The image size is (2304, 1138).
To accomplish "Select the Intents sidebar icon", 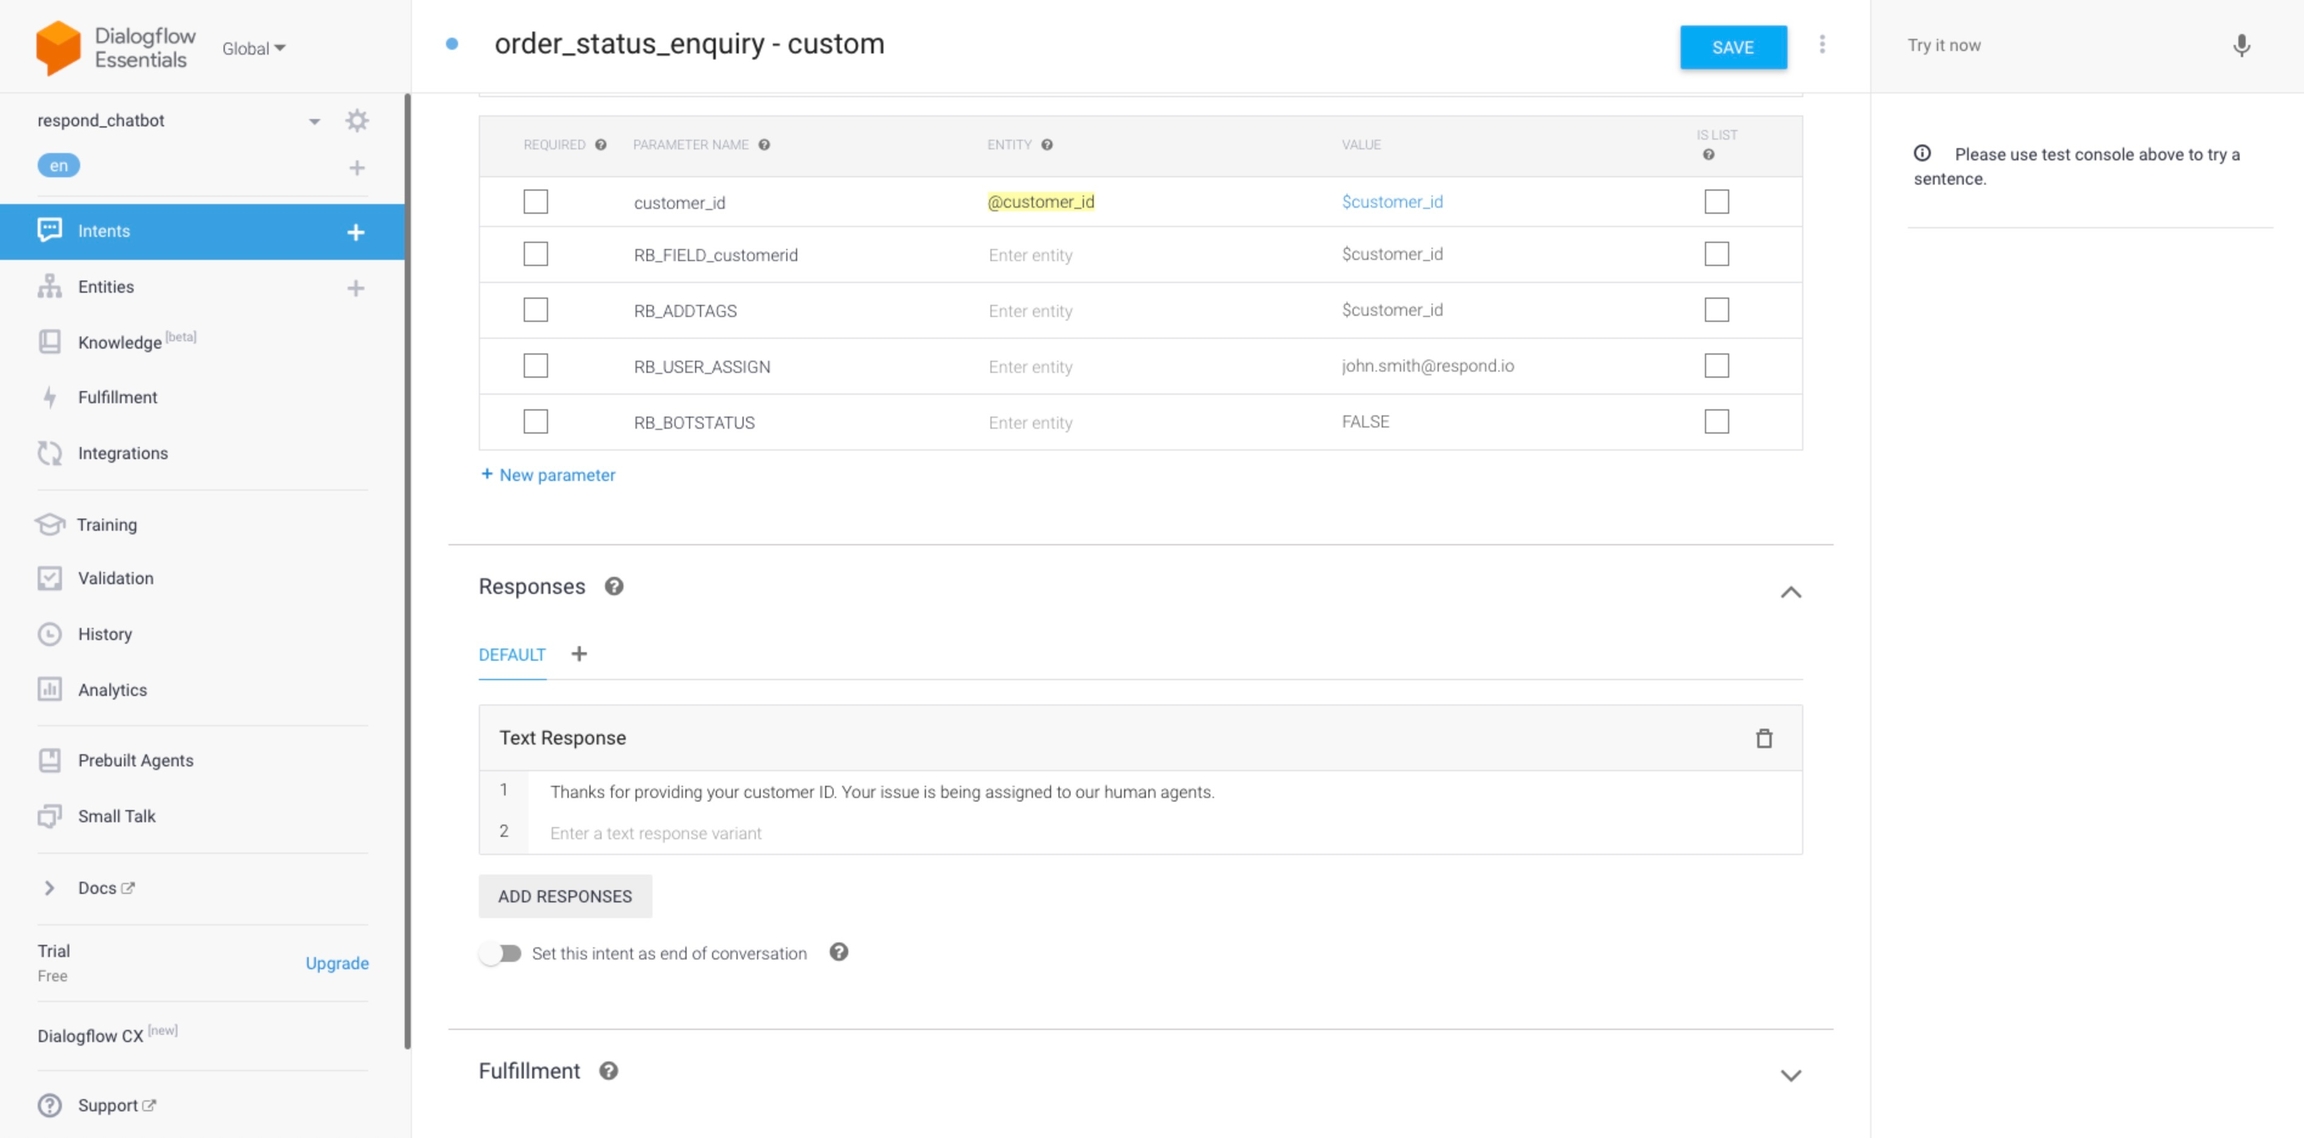I will tap(50, 231).
